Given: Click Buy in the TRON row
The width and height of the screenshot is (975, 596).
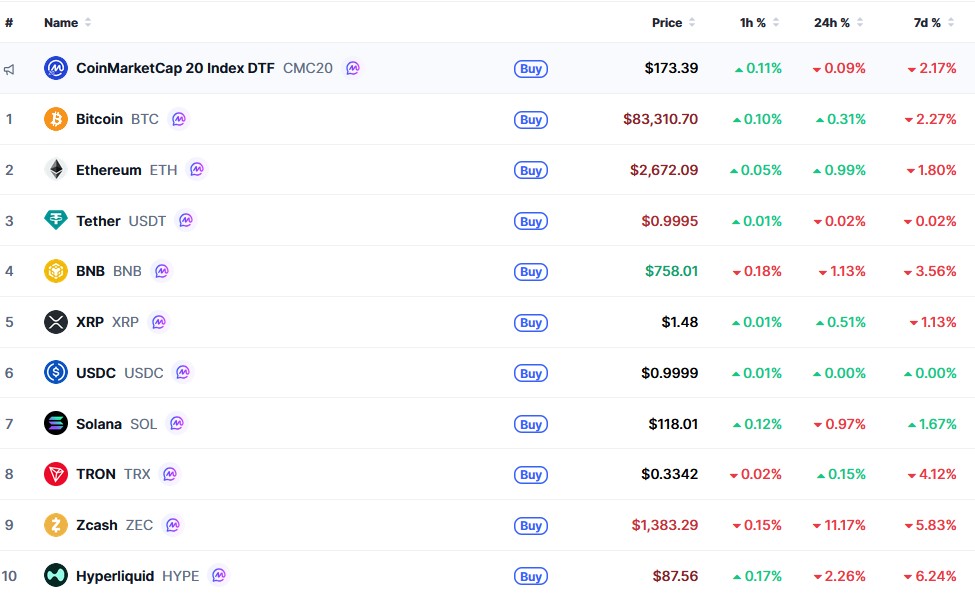Looking at the screenshot, I should [x=531, y=475].
